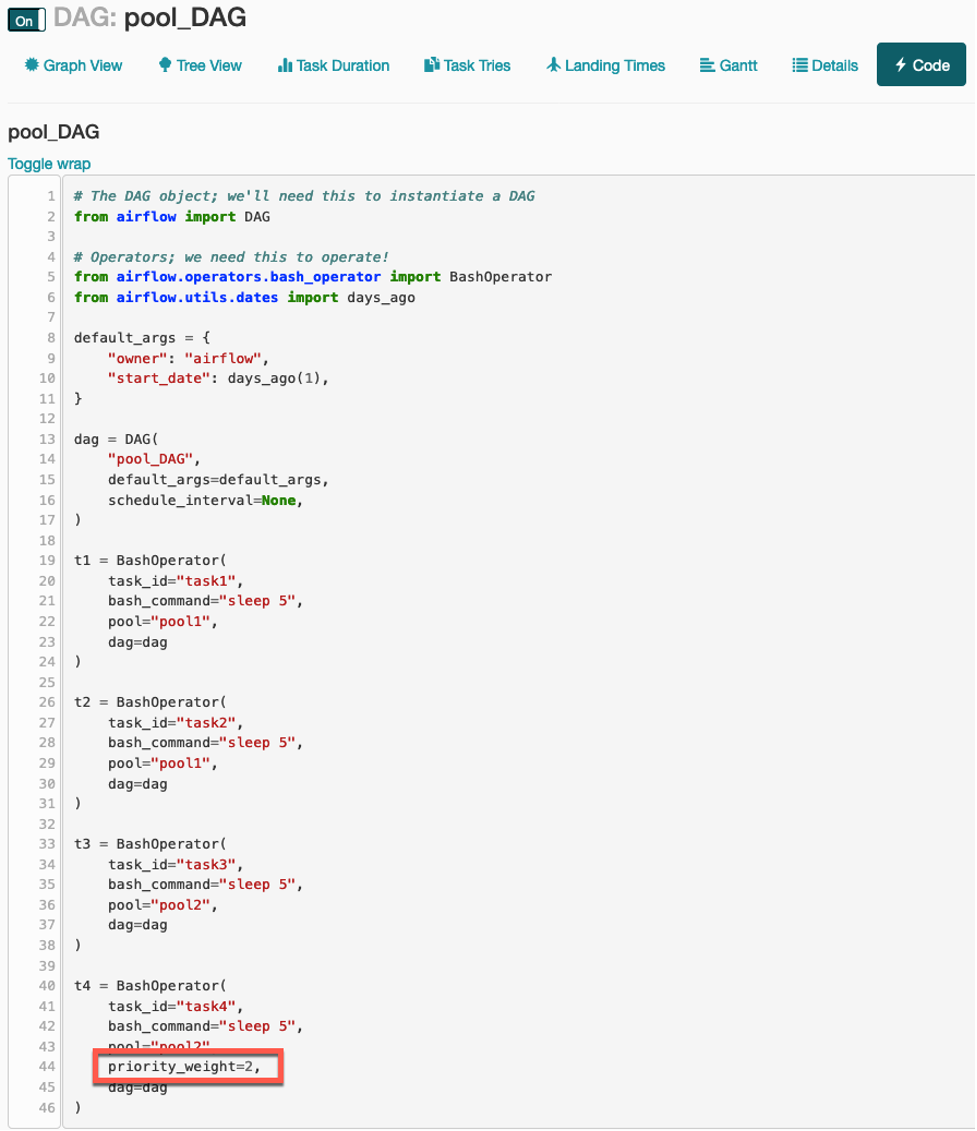
Task: Click the pool_DAG name in the DAG title
Action: 185,17
